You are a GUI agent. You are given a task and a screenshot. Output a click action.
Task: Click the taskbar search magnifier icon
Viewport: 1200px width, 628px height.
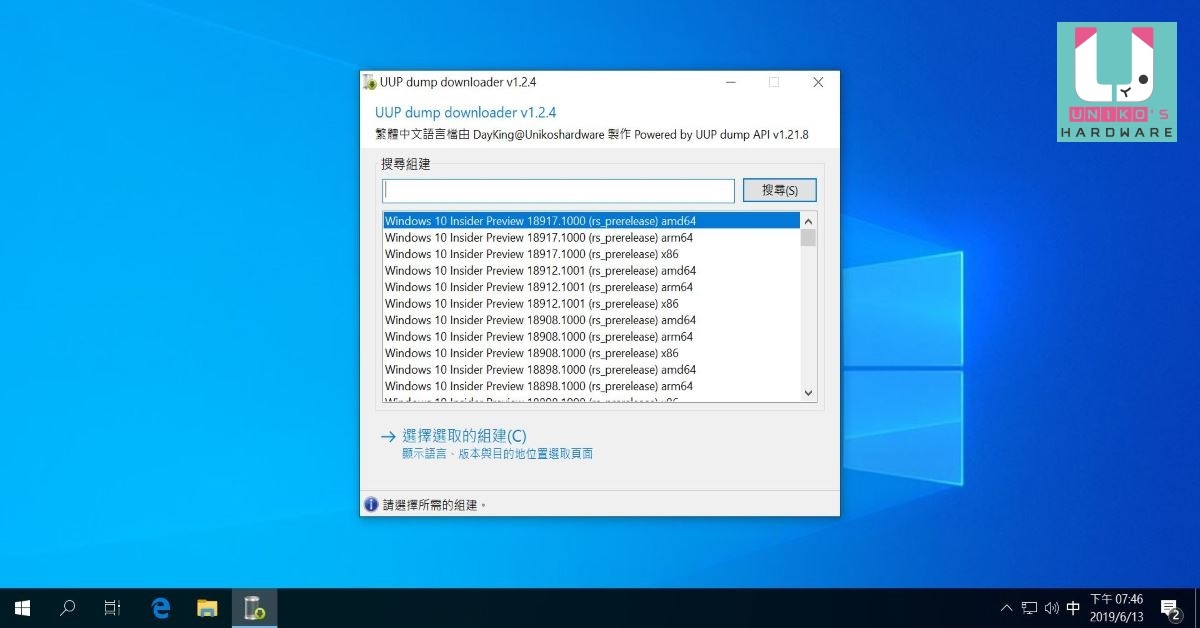pos(68,607)
